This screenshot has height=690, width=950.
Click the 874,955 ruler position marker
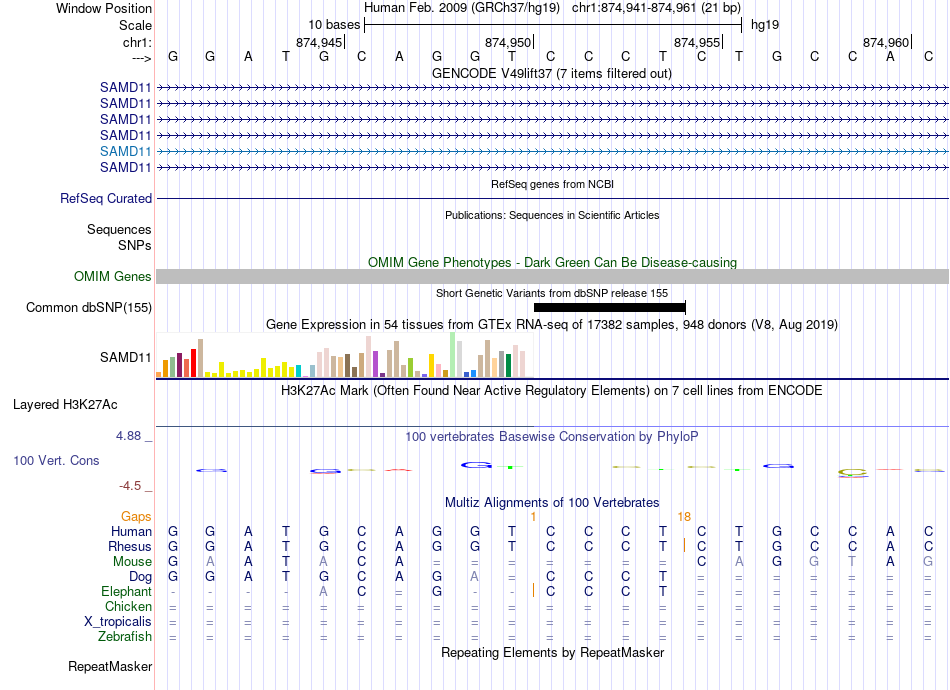coord(697,42)
